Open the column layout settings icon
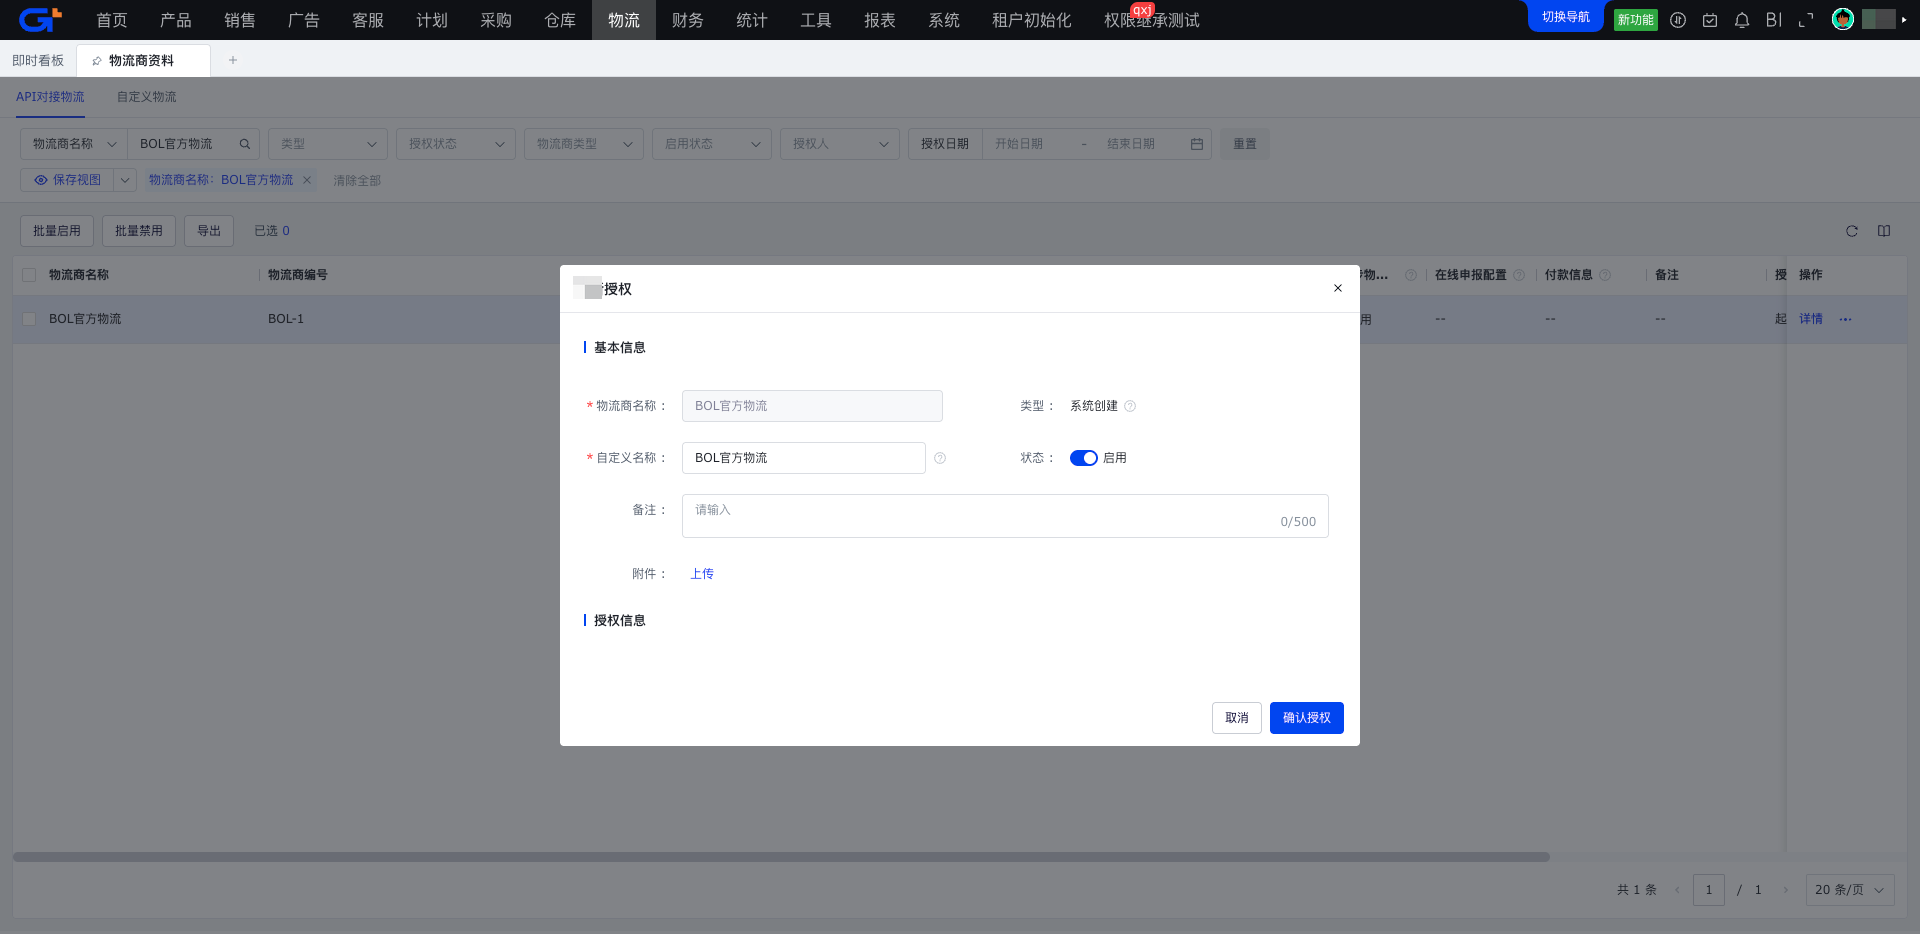Viewport: 1920px width, 934px height. [x=1884, y=231]
